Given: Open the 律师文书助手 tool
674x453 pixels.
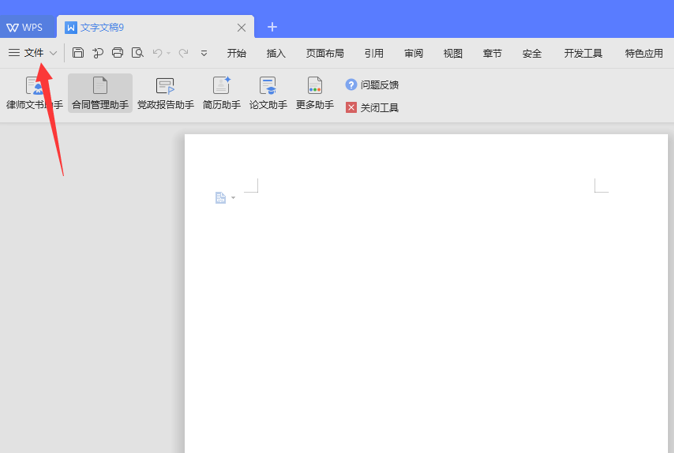Looking at the screenshot, I should (x=34, y=93).
